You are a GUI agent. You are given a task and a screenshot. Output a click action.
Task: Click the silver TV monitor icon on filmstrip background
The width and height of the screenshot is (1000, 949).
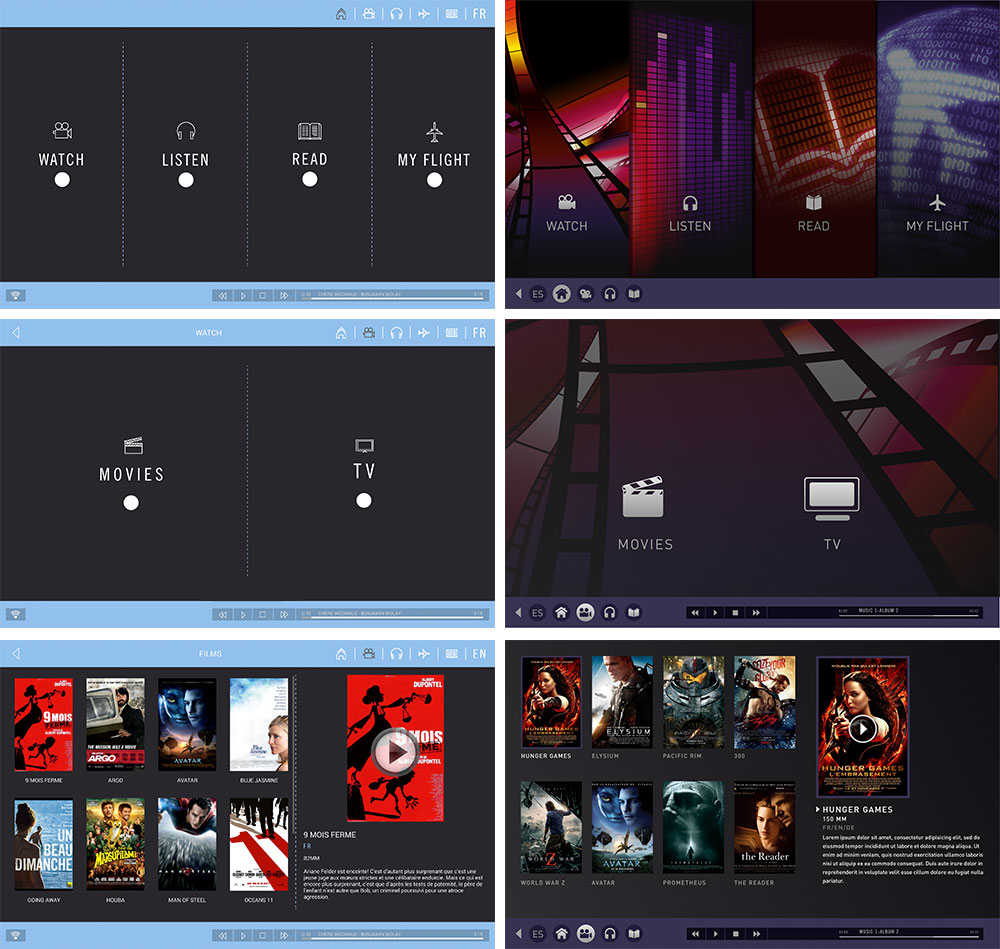[832, 499]
